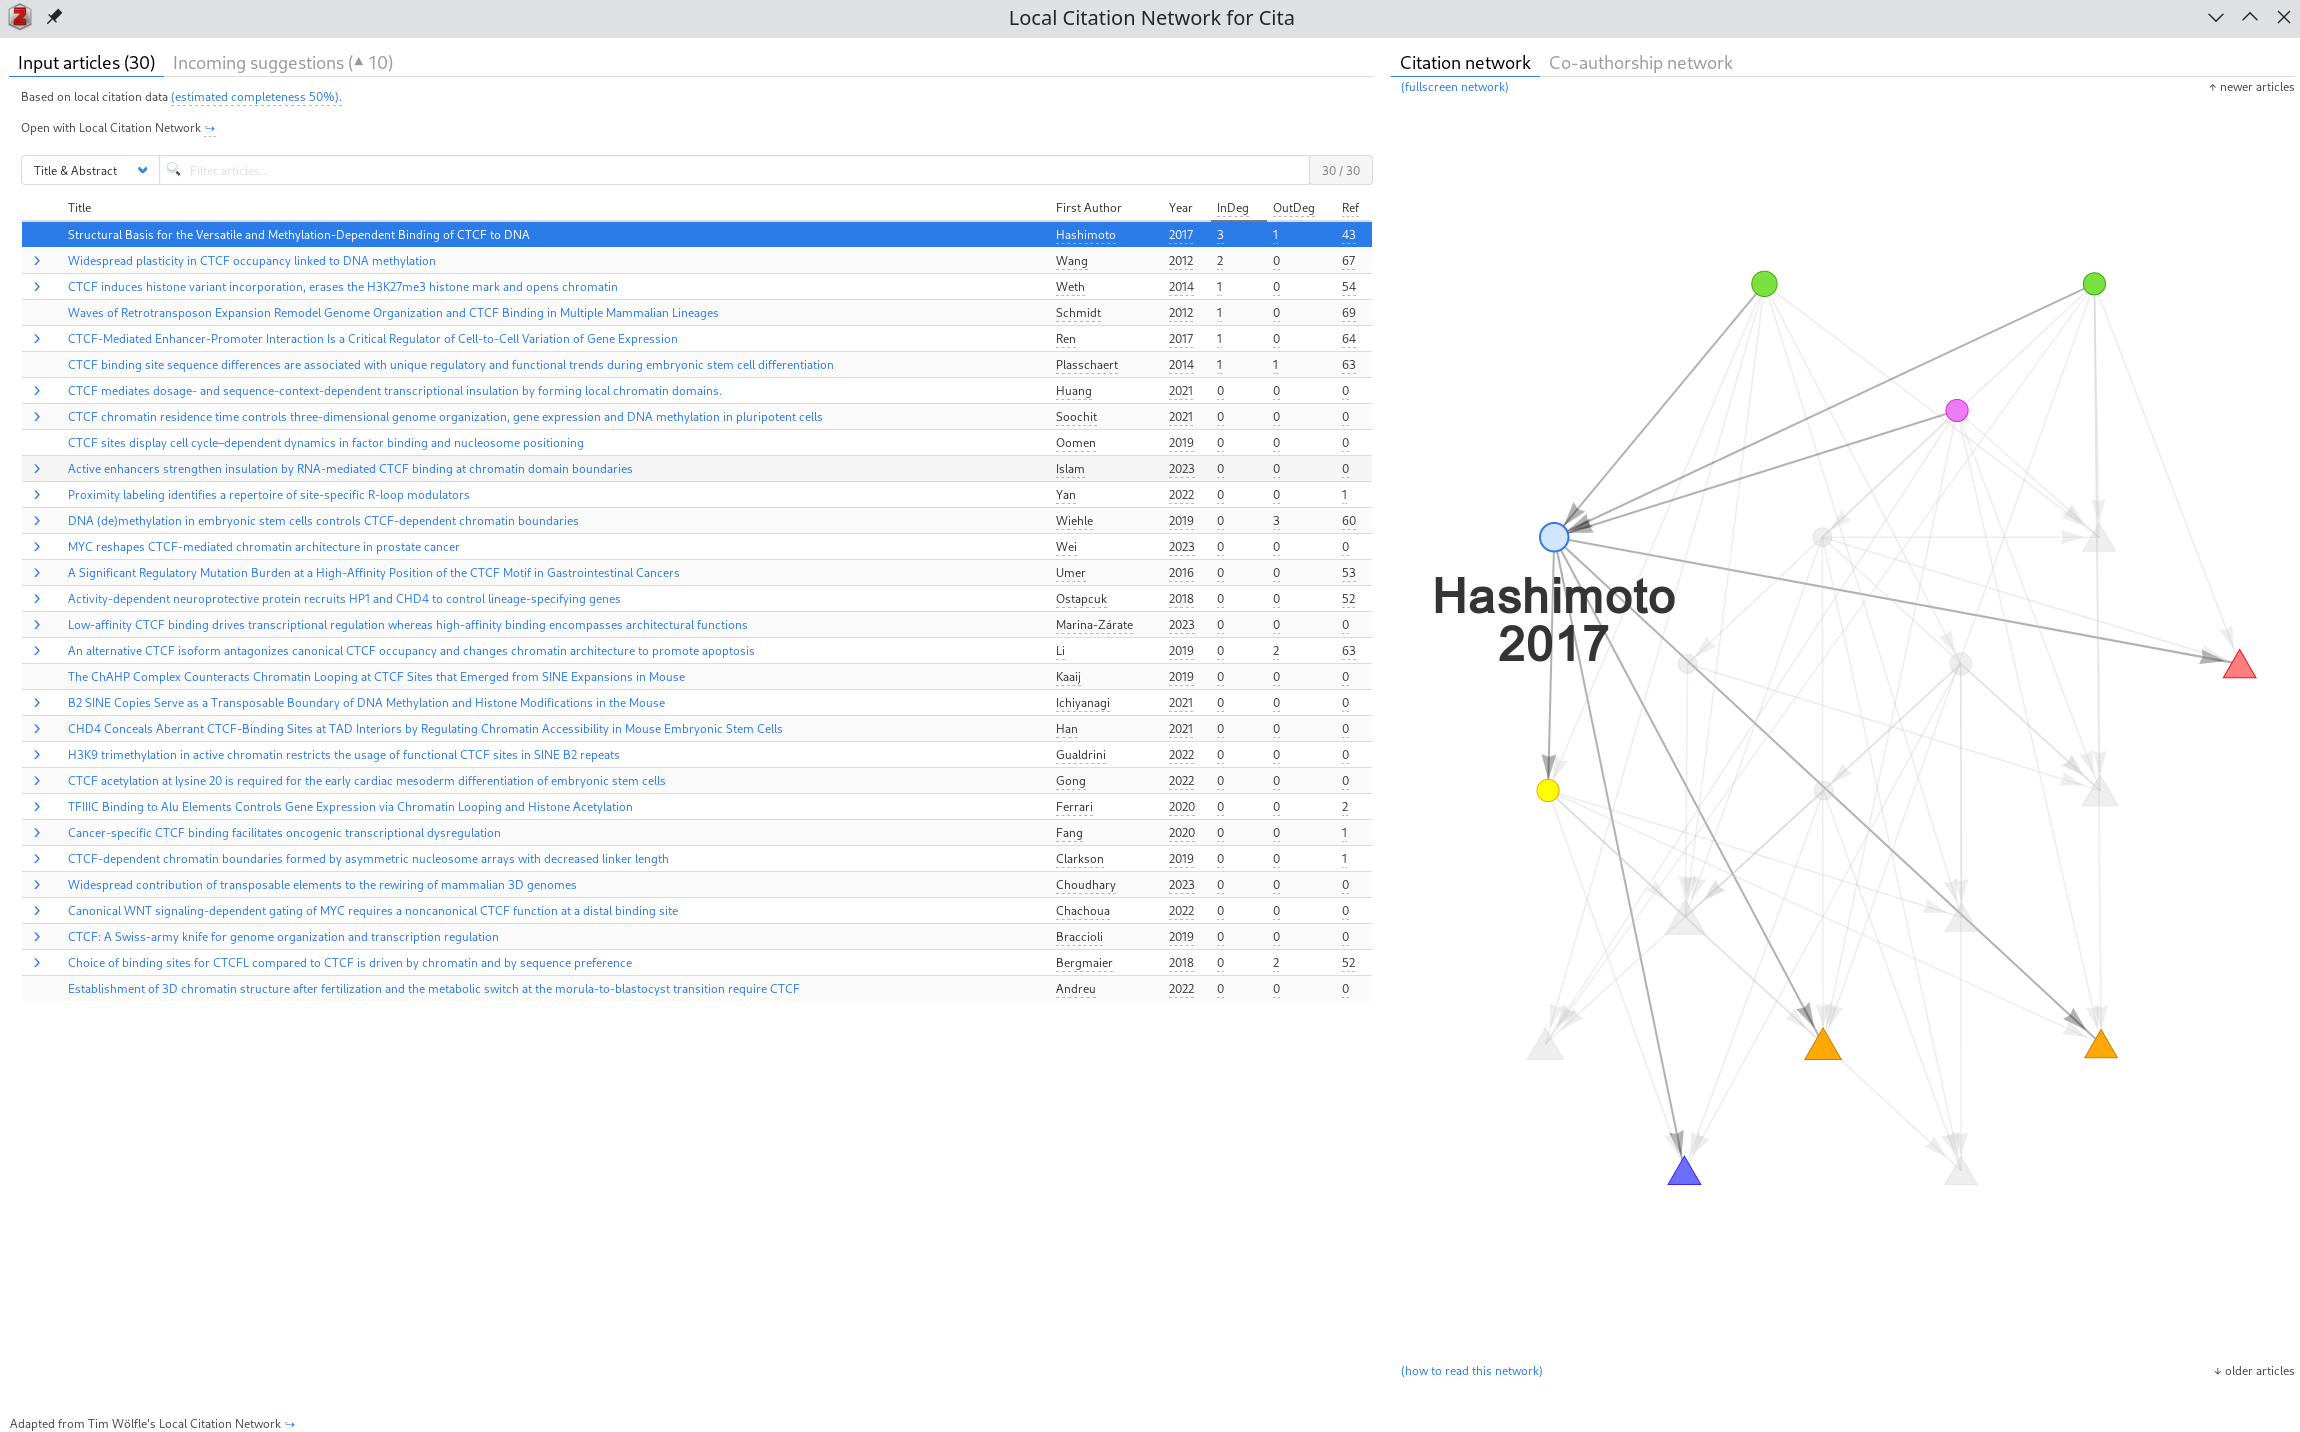Click the expand arrow next to the collapse chevron
The height and width of the screenshot is (1432, 2300).
tap(2250, 17)
